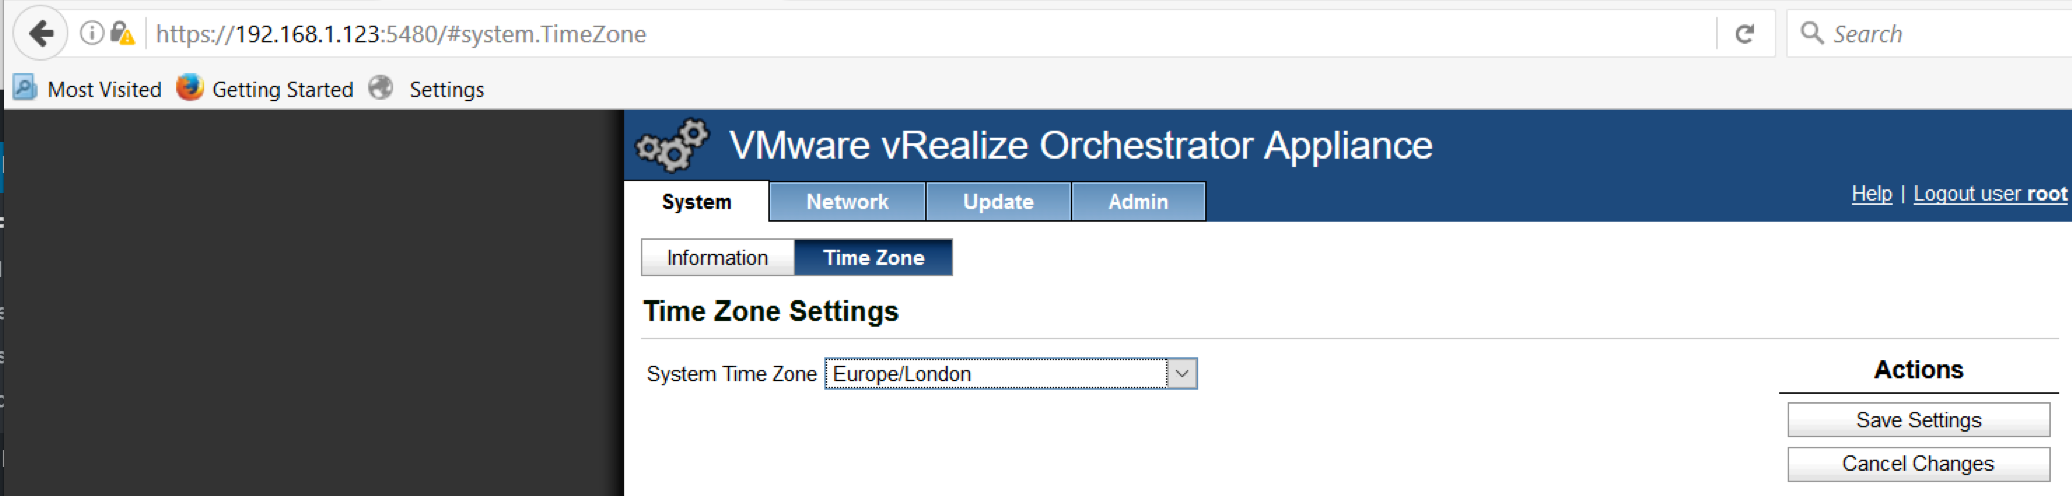Image resolution: width=2072 pixels, height=496 pixels.
Task: Click the page reload icon
Action: [1745, 34]
